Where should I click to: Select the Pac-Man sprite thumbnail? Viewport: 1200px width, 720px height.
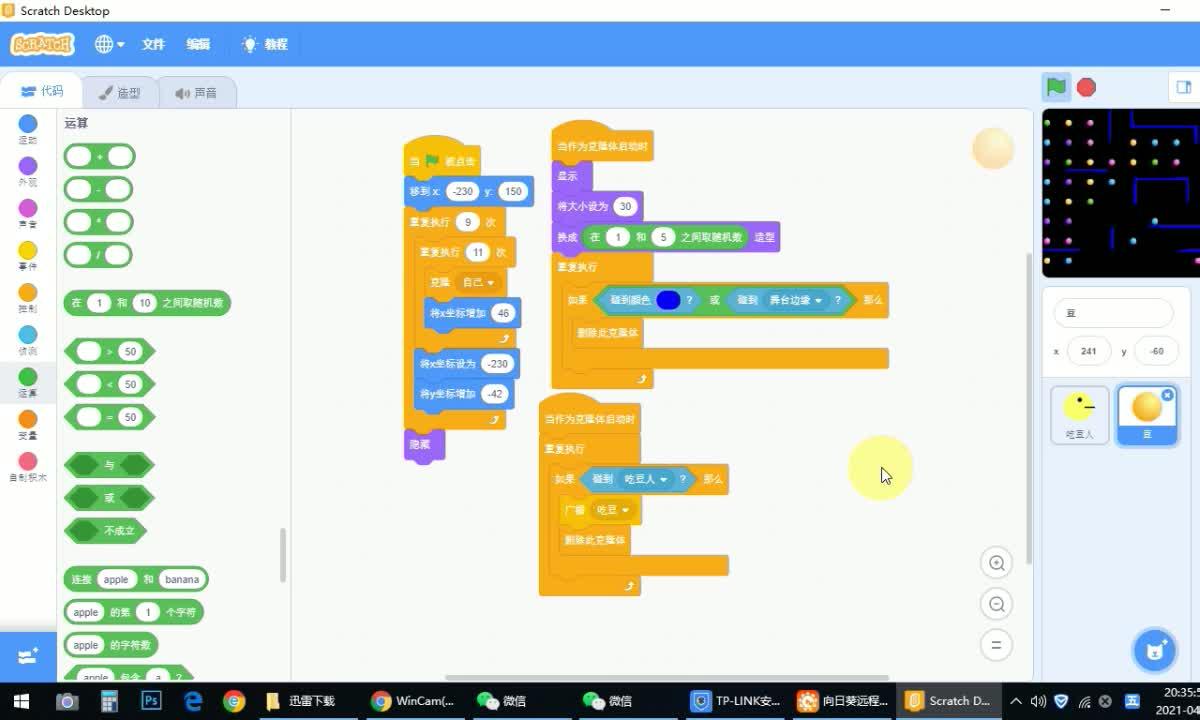[1079, 414]
